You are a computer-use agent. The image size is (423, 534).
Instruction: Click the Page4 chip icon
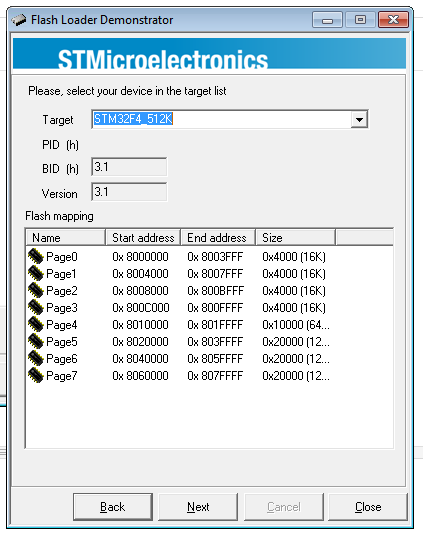click(x=36, y=324)
